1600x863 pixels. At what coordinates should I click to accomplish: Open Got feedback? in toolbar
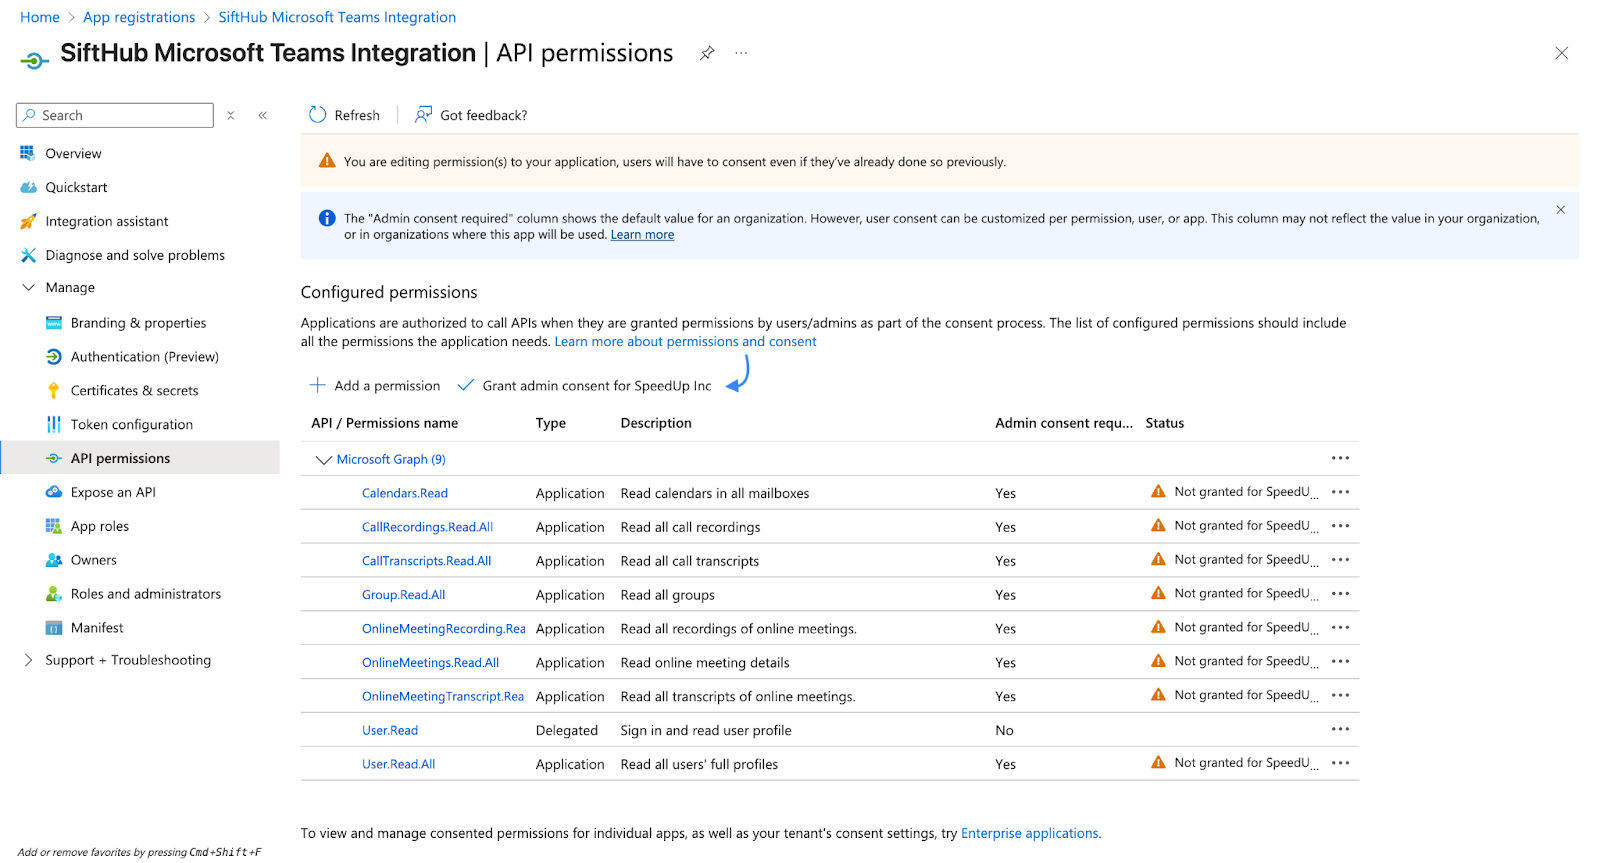471,115
